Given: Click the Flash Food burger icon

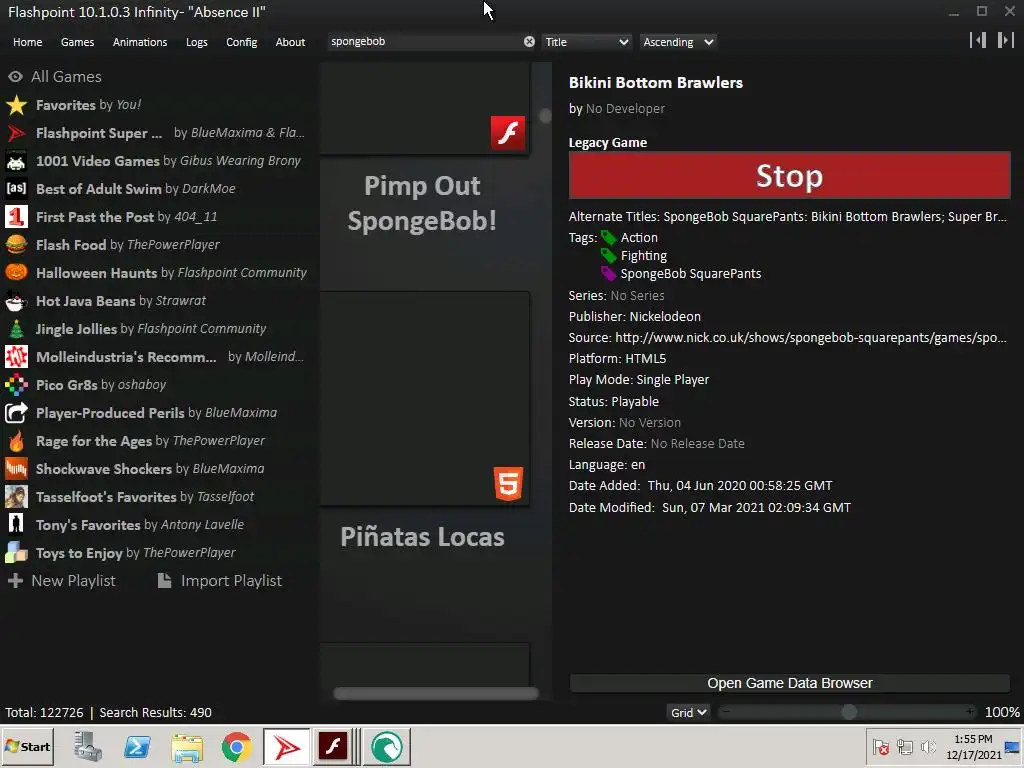Looking at the screenshot, I should click(x=16, y=245).
